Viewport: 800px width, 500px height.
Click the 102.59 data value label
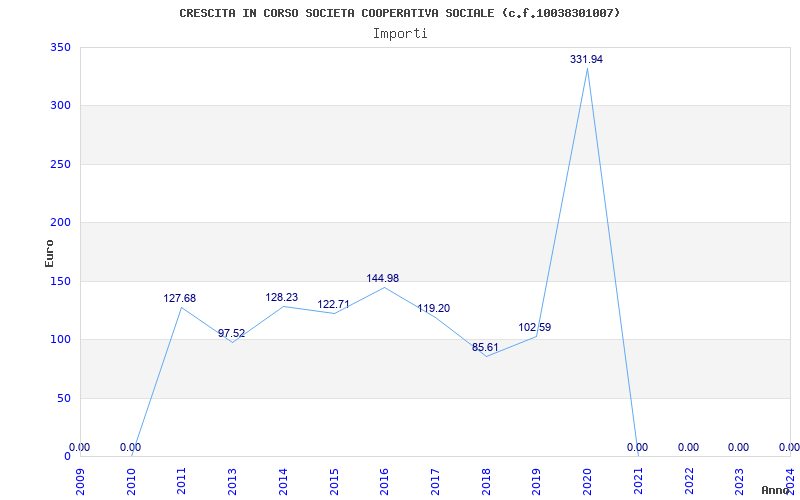[x=535, y=328]
